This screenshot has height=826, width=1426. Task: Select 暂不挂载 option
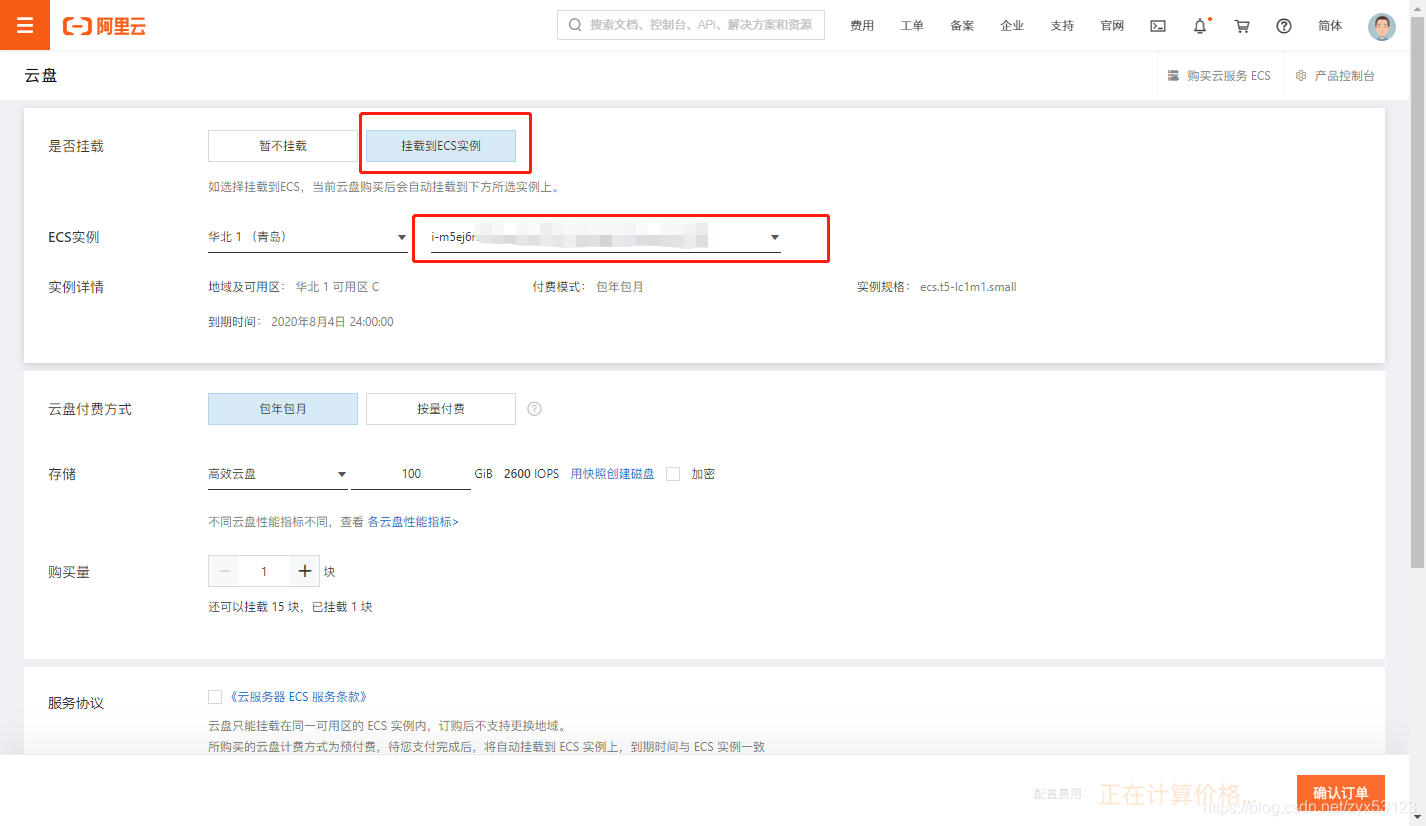point(283,146)
